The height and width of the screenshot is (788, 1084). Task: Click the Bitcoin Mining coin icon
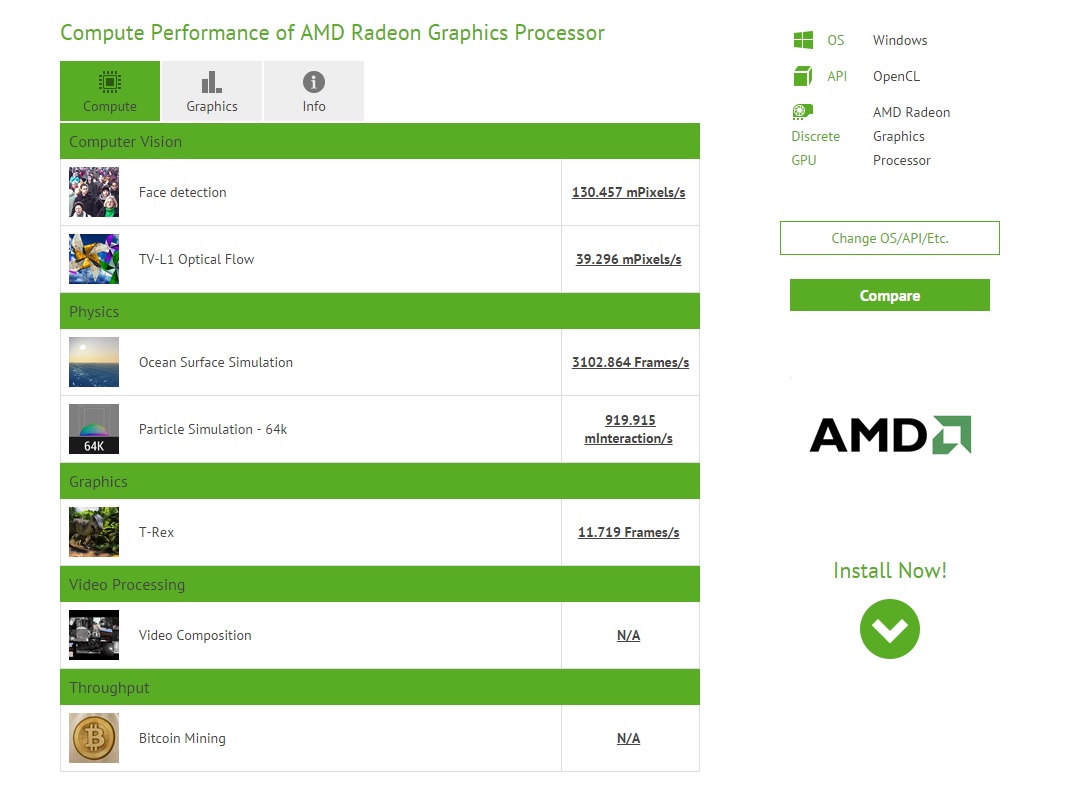[94, 738]
